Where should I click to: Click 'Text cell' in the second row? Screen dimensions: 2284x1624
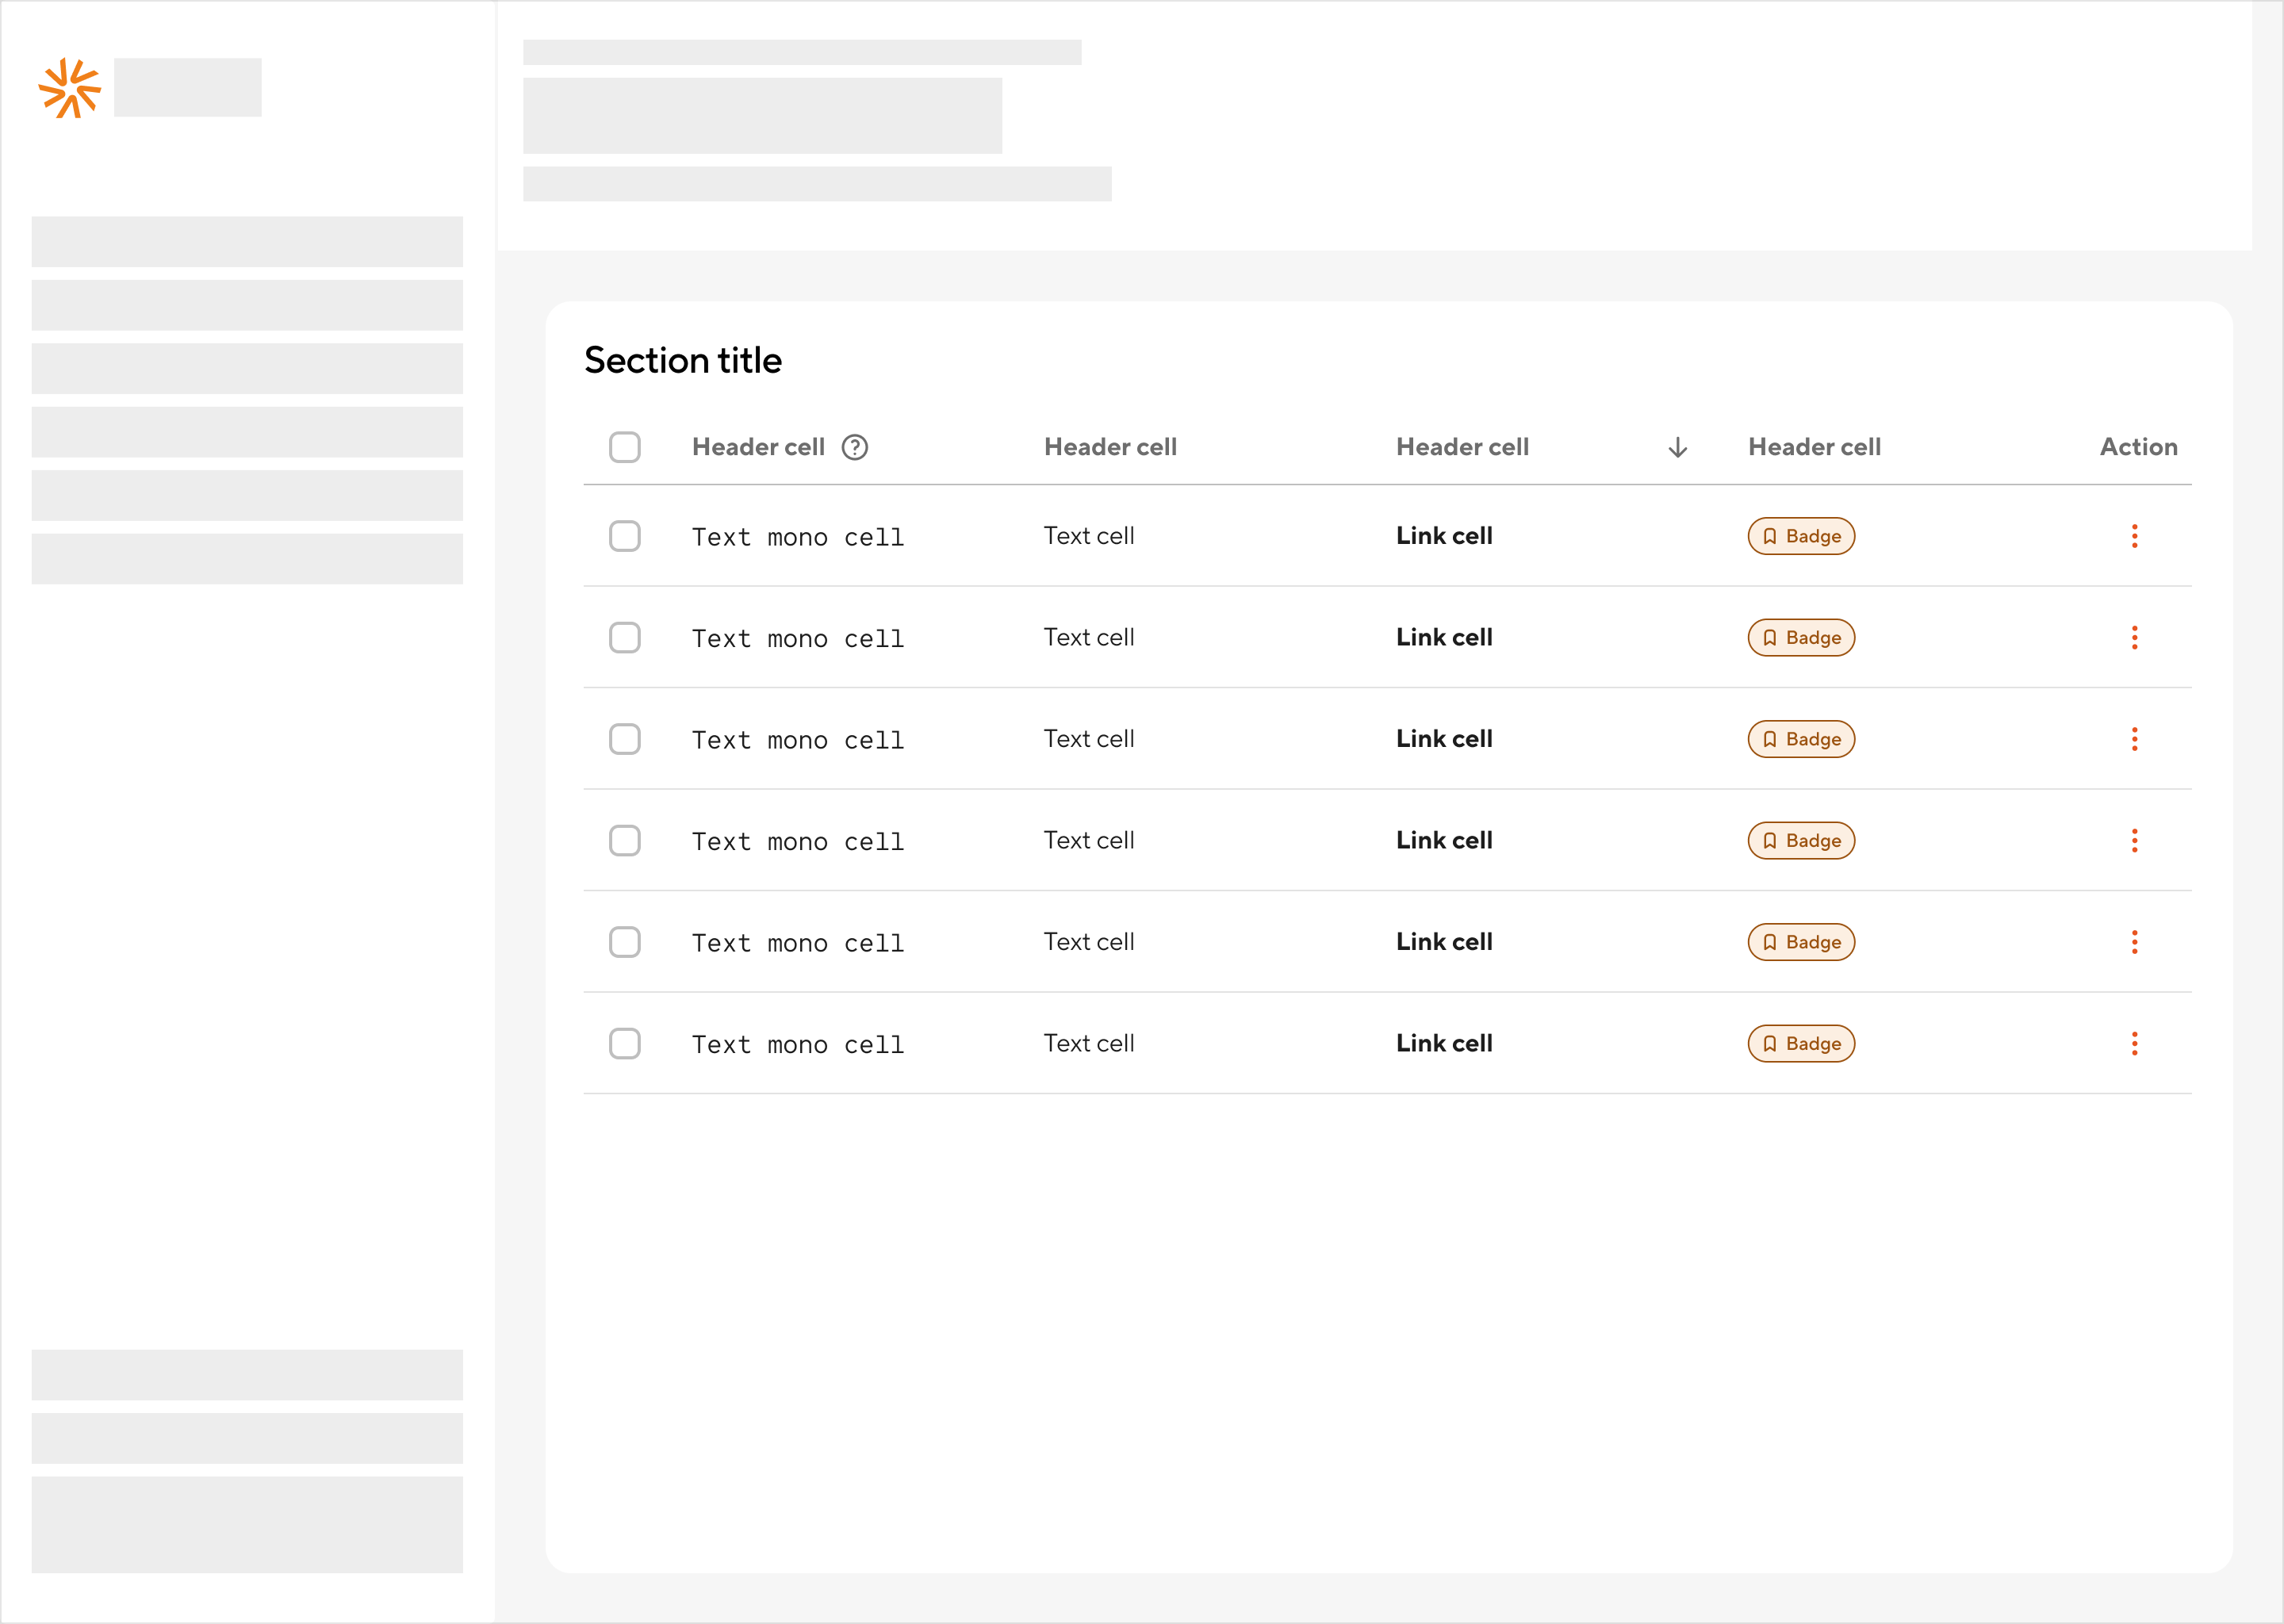pyautogui.click(x=1089, y=638)
